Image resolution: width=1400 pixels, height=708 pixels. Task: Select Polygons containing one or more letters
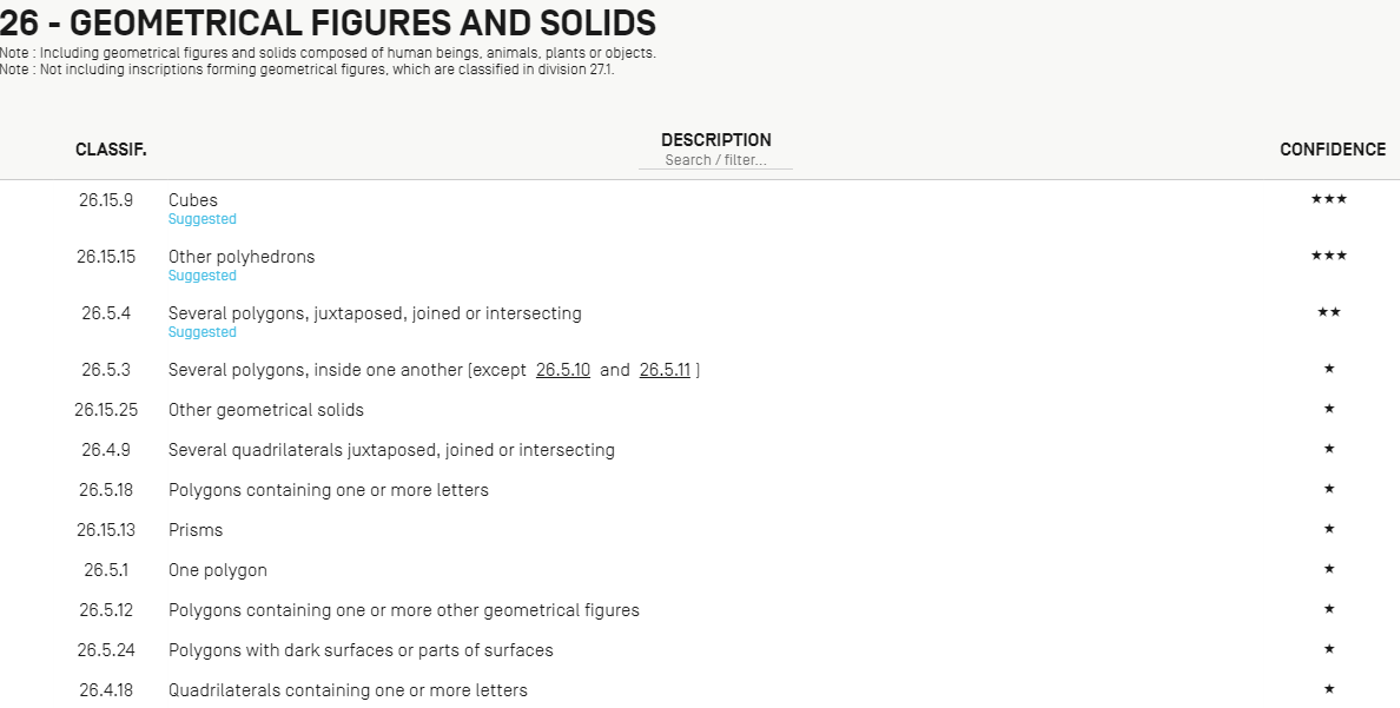(x=328, y=490)
